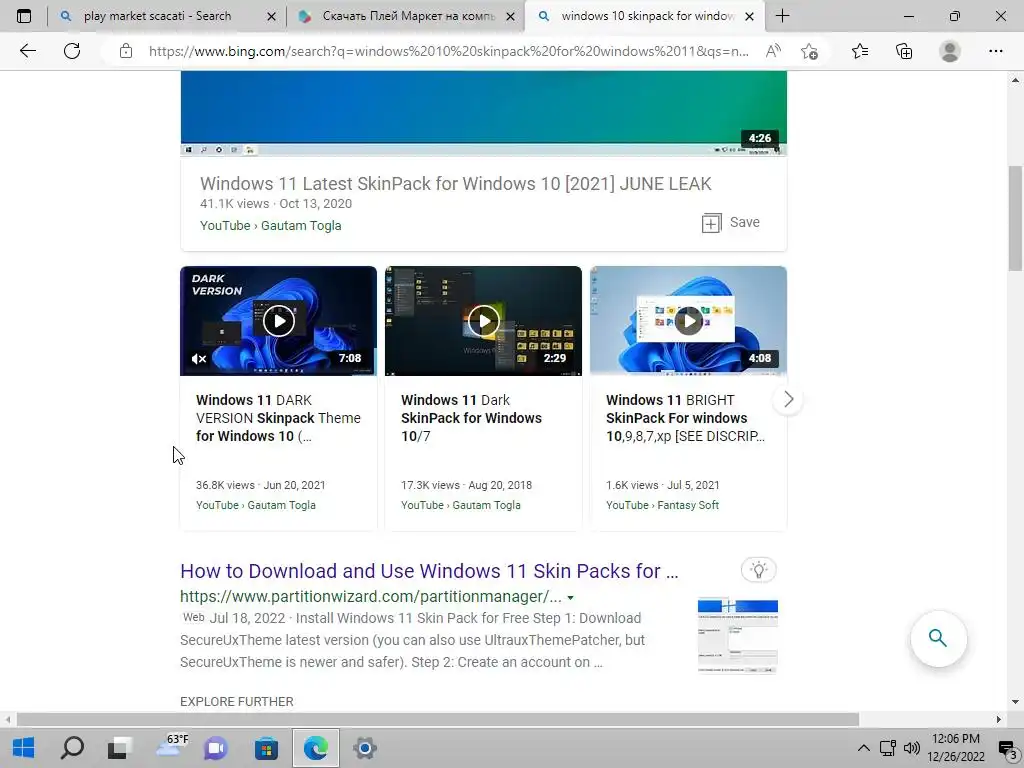Open taskbar Search magnifier

[72, 748]
